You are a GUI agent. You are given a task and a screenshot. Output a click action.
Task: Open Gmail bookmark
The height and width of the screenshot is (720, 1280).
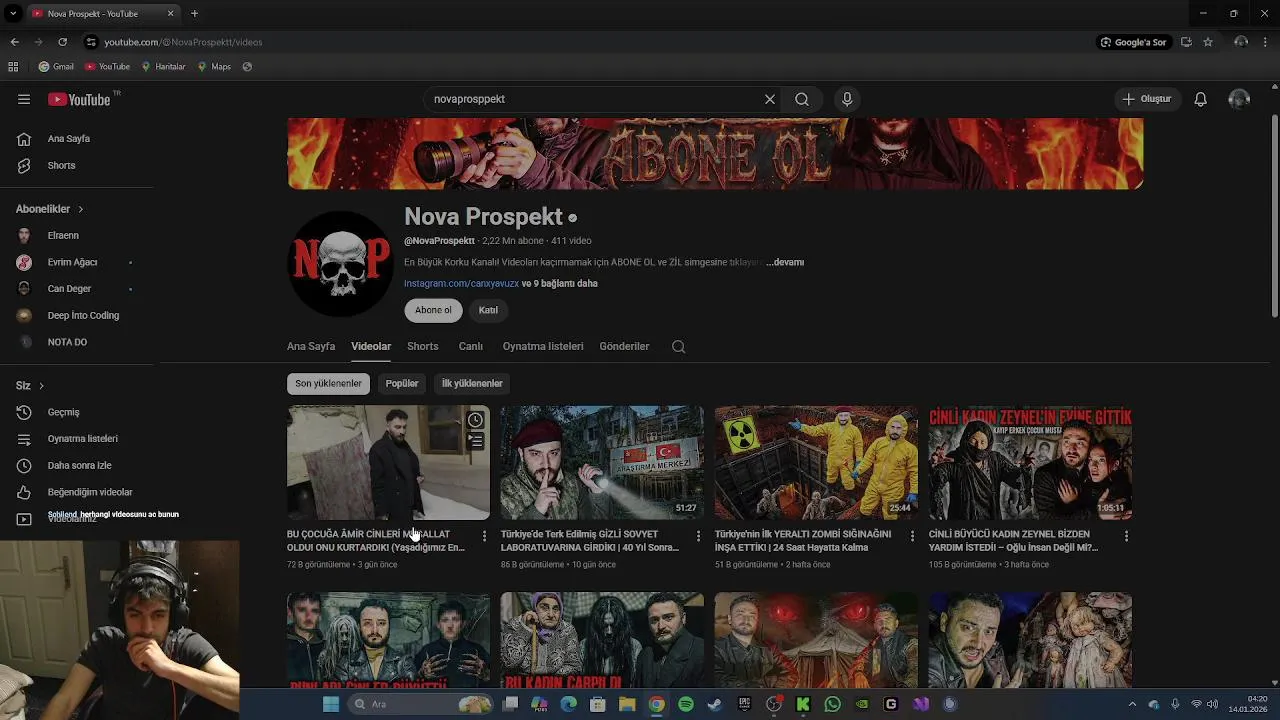pos(56,67)
